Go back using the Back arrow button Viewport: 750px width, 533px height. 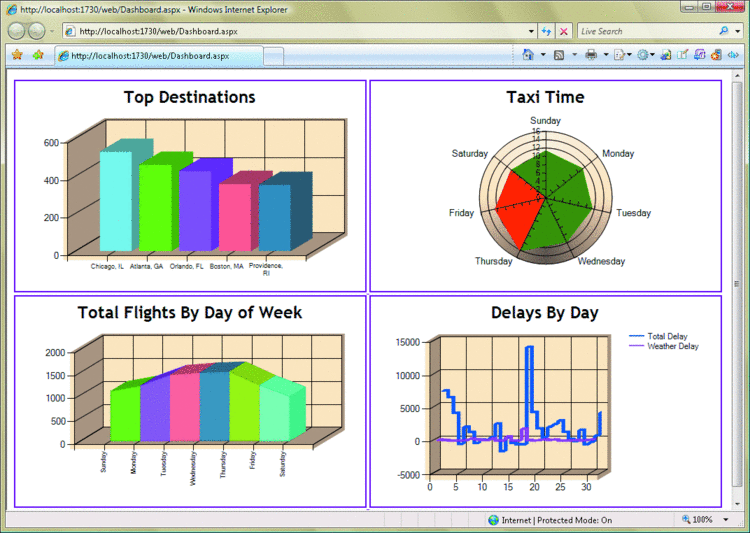point(17,31)
